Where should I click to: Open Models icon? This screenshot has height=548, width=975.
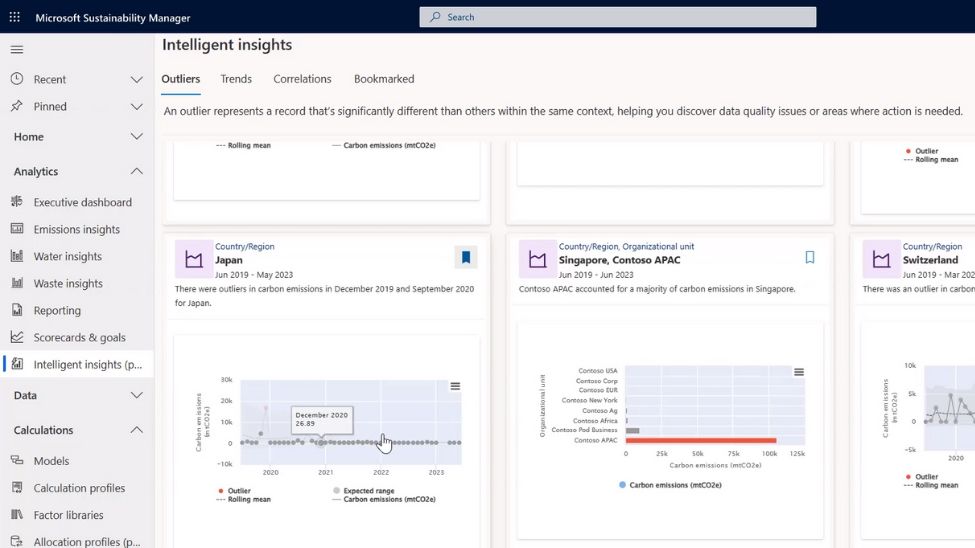click(17, 460)
